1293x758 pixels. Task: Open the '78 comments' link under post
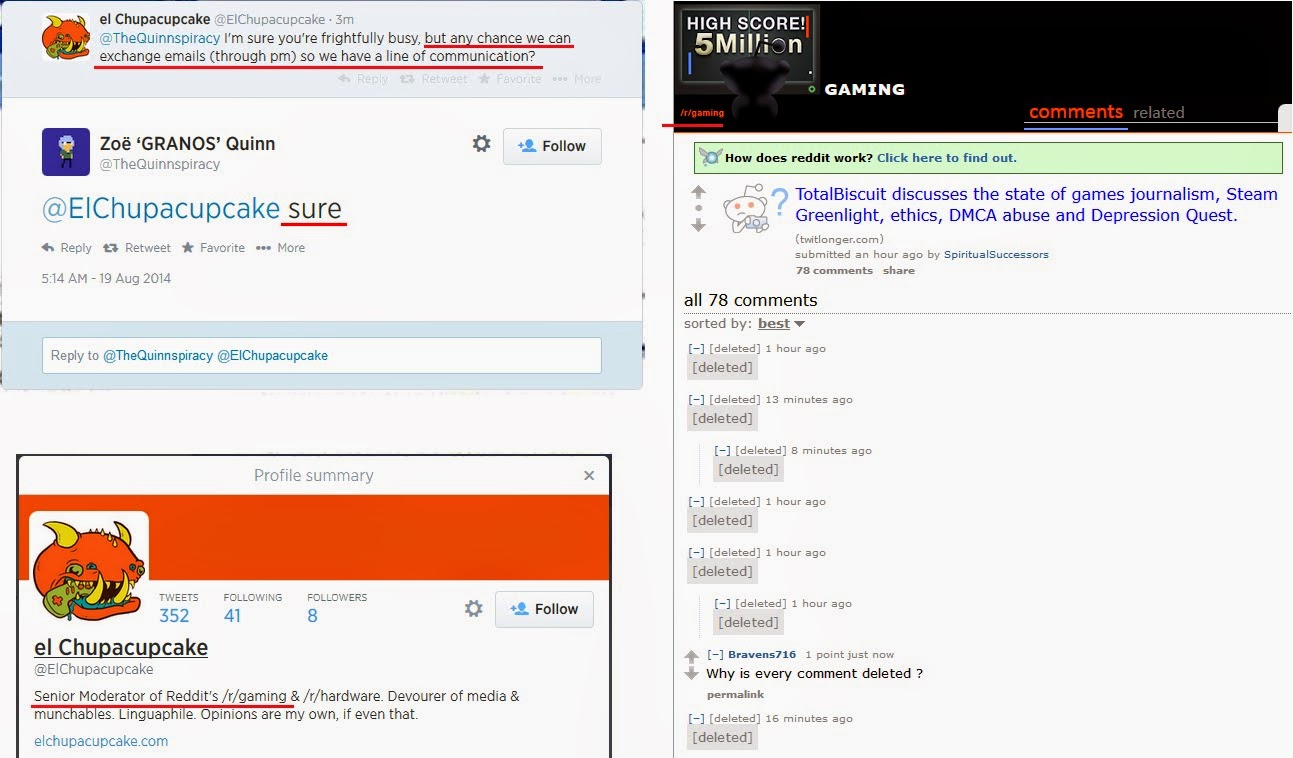[x=834, y=270]
